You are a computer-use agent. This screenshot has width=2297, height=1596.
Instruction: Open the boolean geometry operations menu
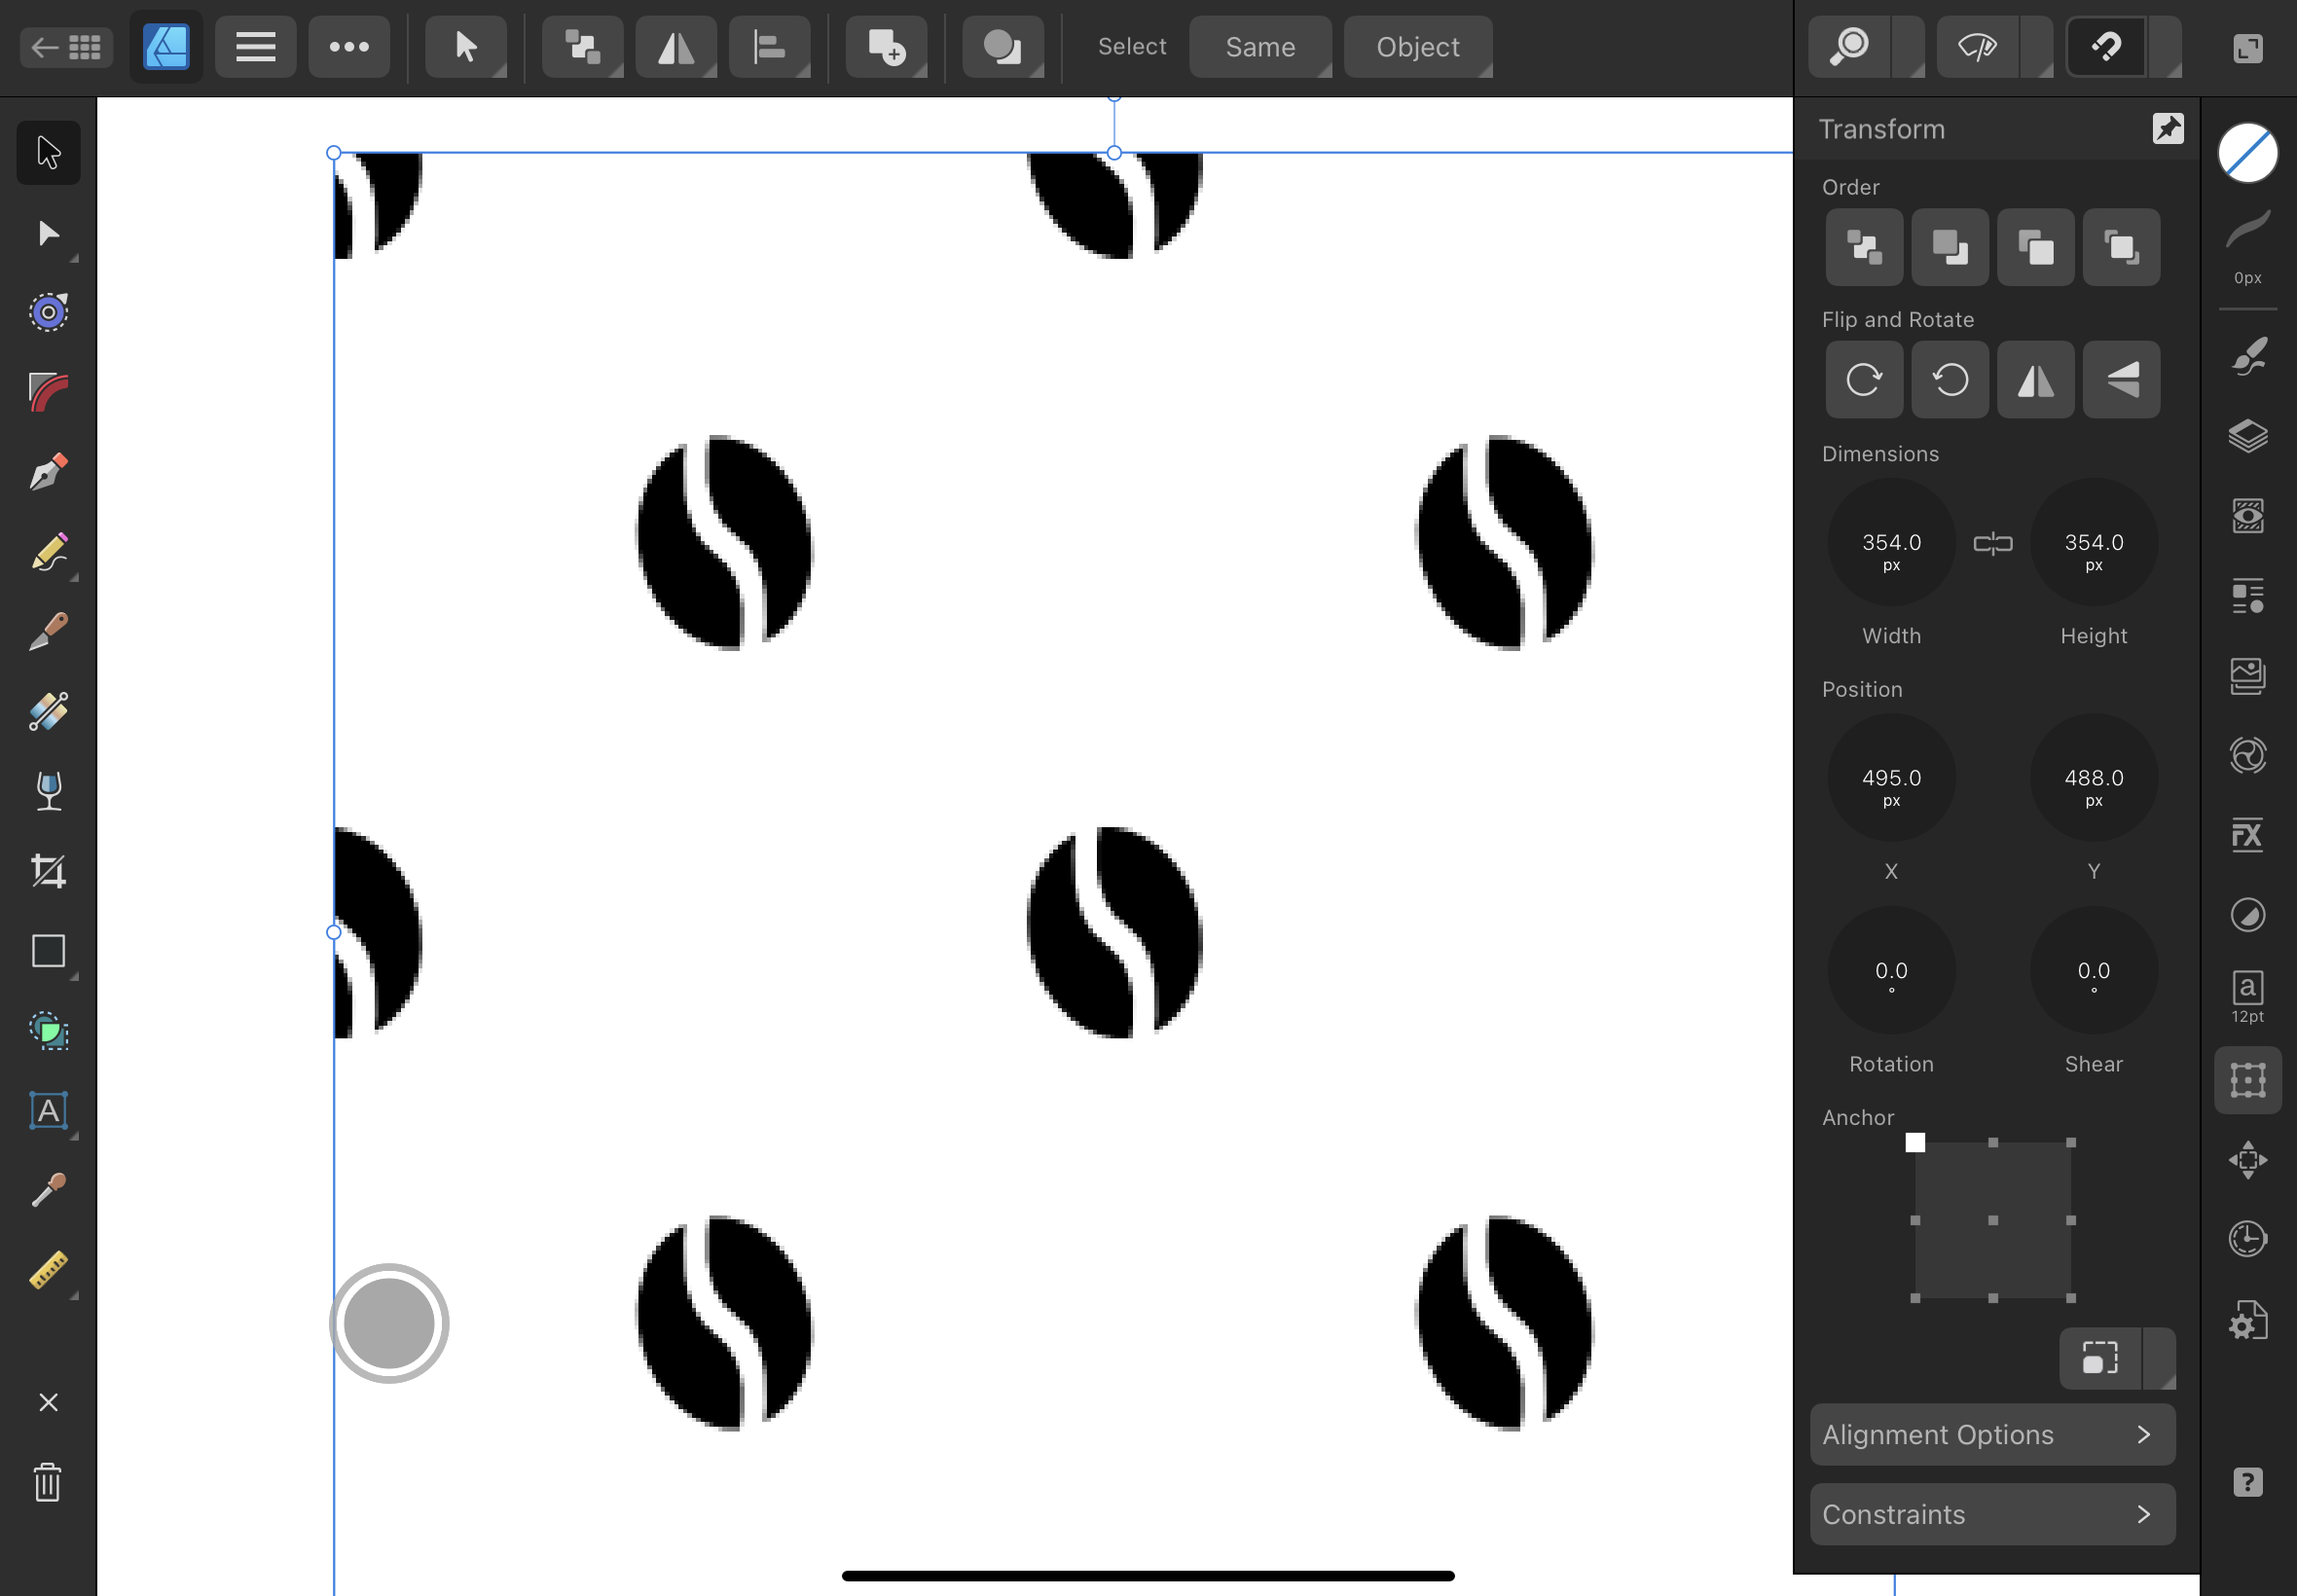click(1003, 47)
